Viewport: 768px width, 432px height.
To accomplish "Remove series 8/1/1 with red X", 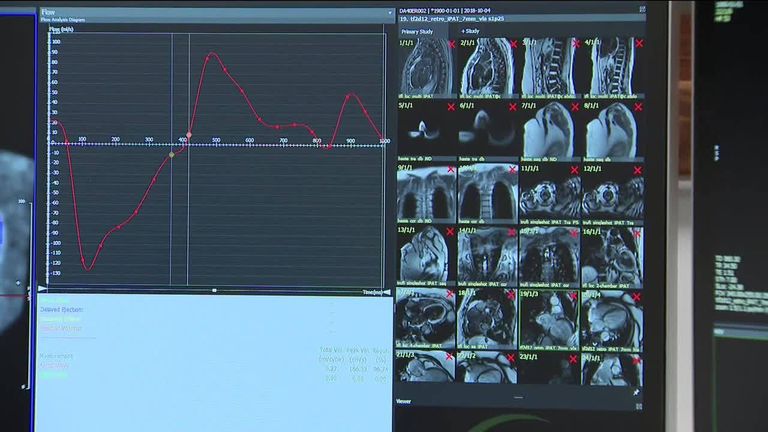I will point(637,106).
